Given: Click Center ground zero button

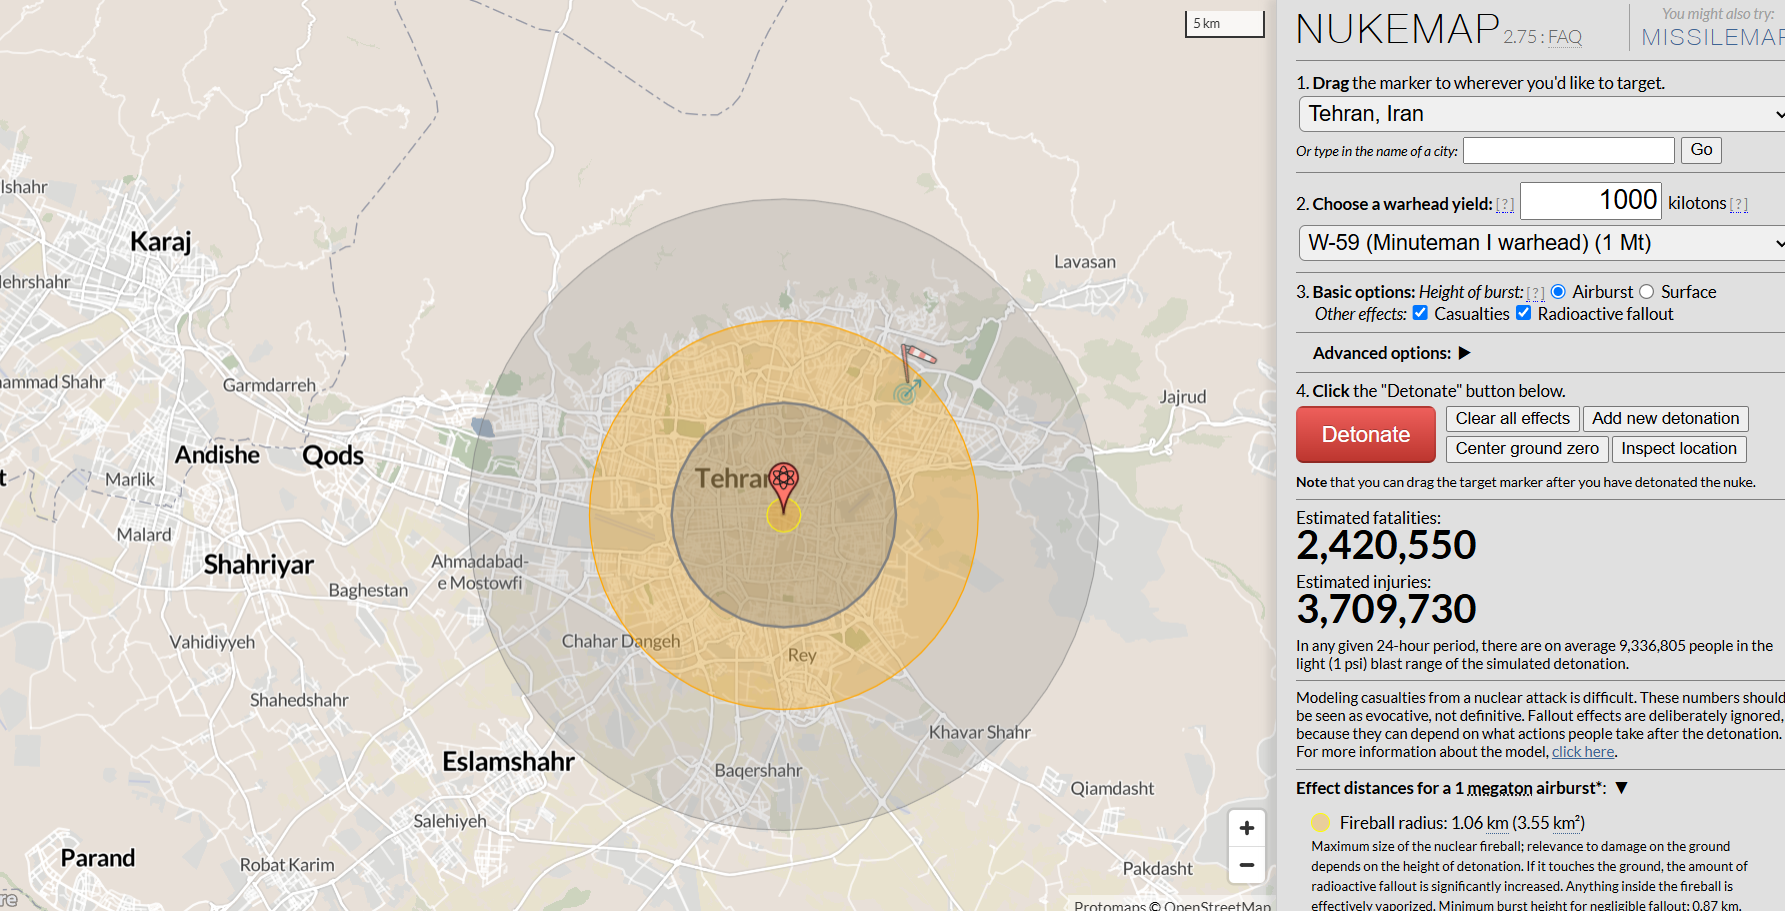Looking at the screenshot, I should coord(1527,448).
